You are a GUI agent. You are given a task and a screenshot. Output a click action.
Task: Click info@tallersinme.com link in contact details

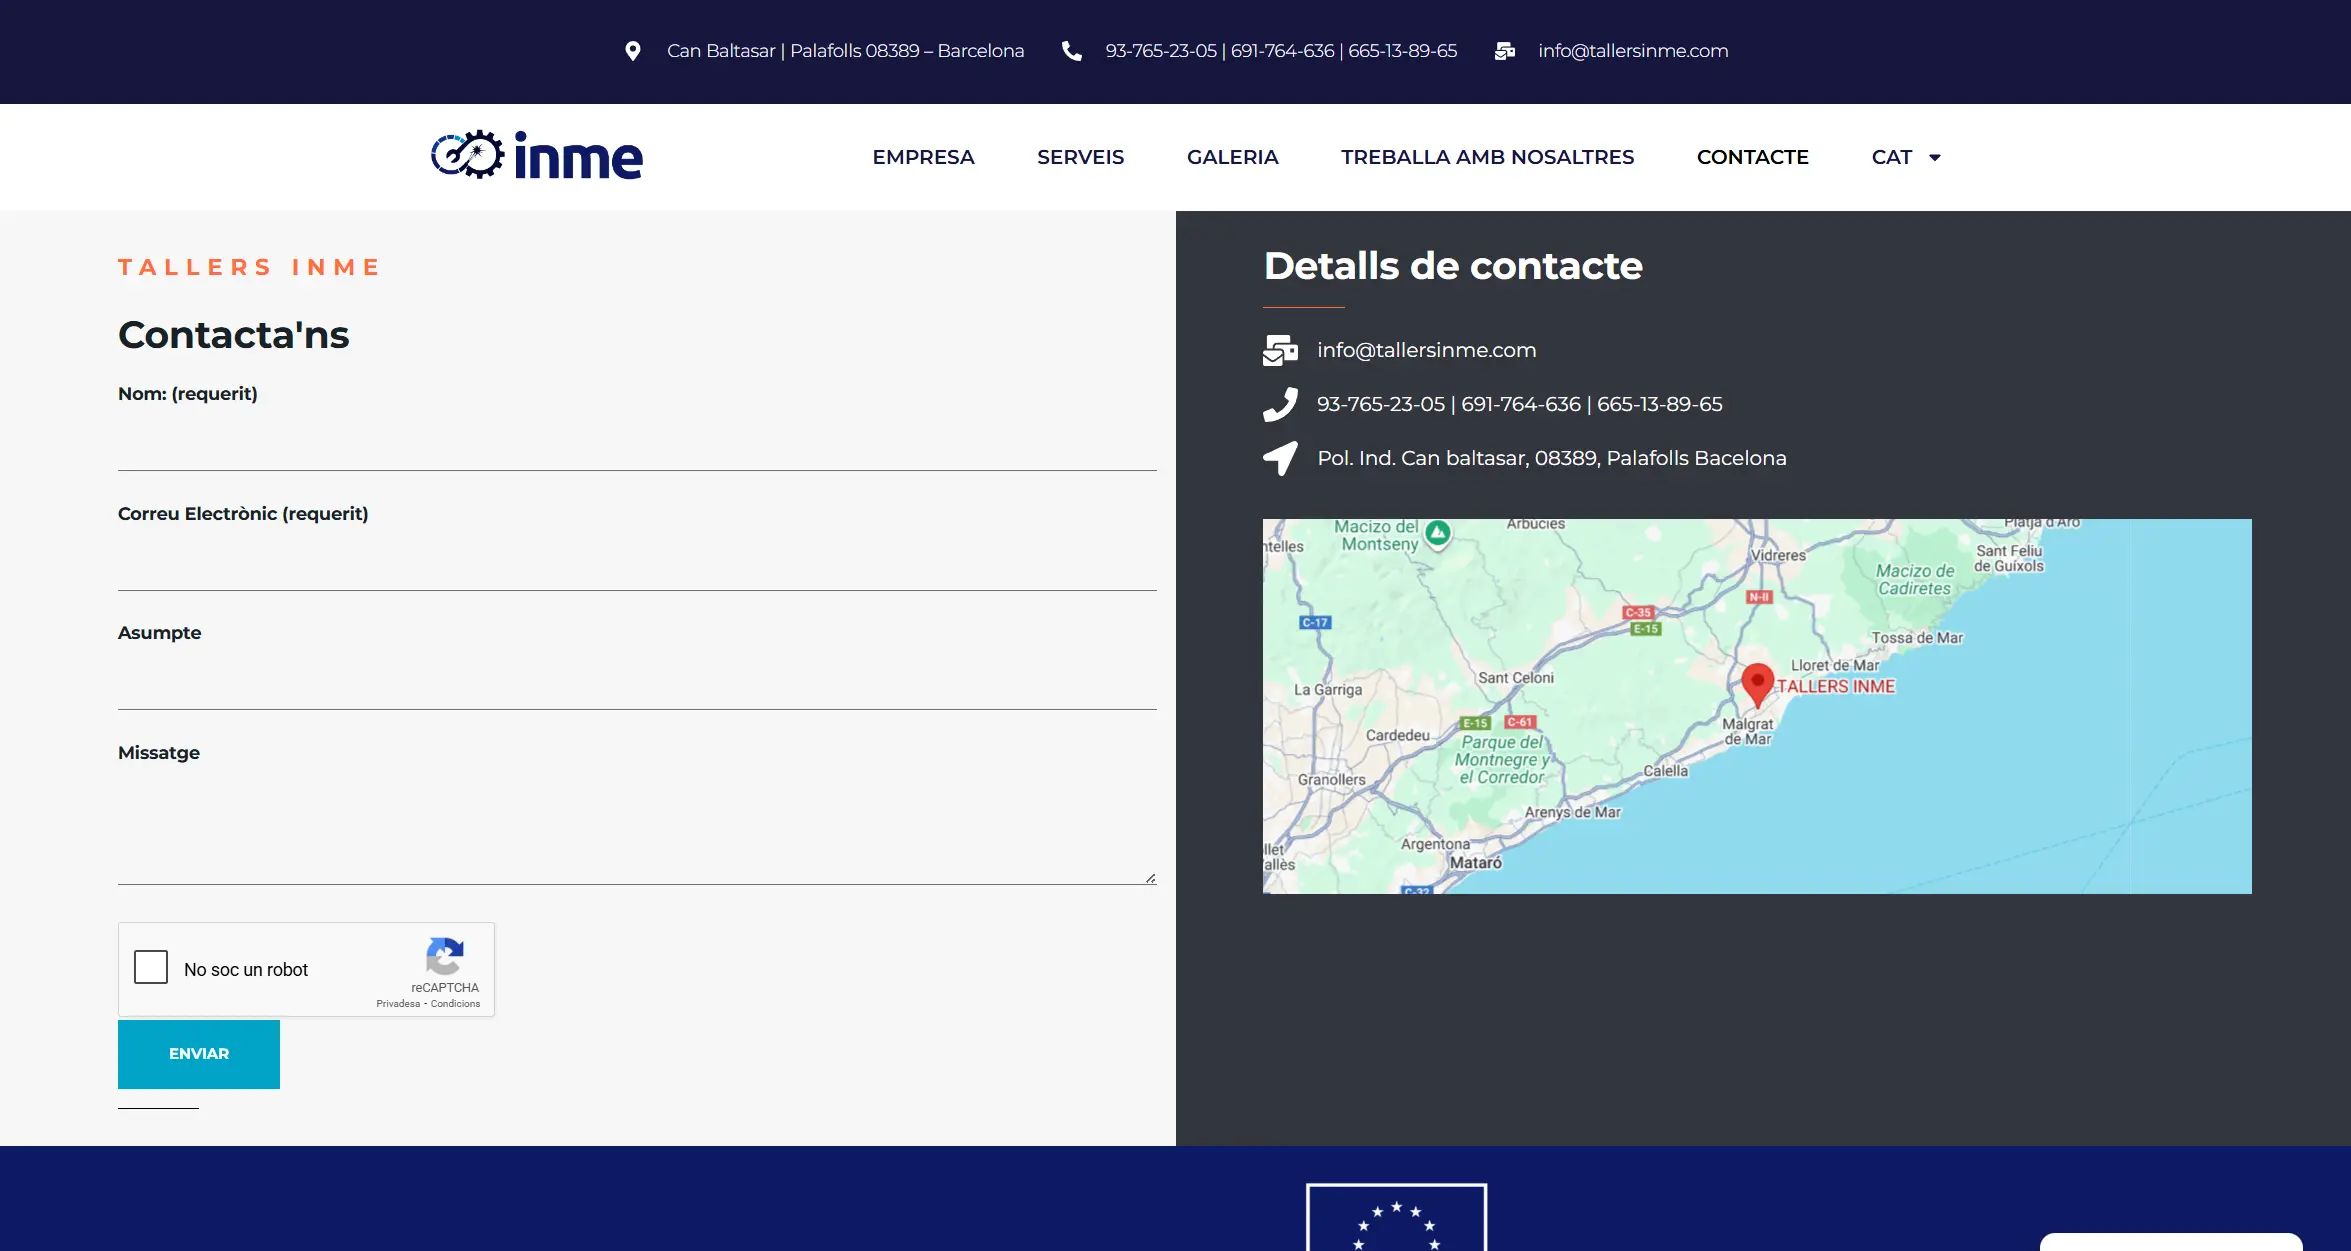[1426, 350]
